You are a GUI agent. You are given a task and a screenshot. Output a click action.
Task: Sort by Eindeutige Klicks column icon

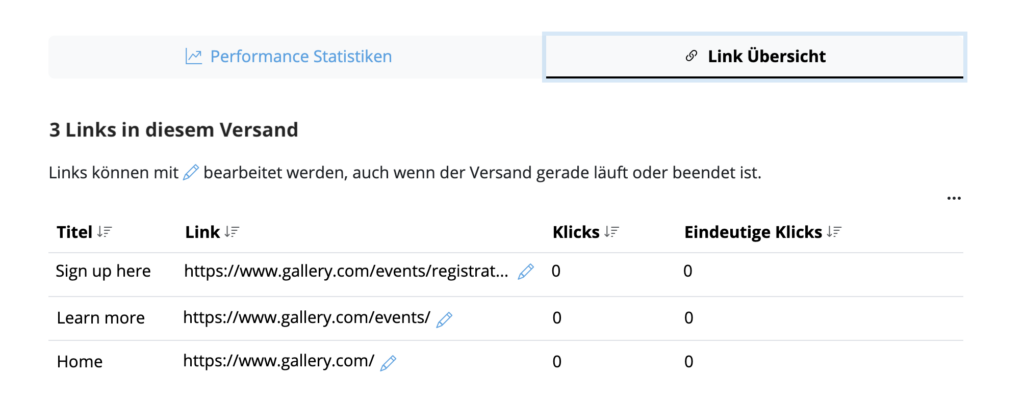click(834, 232)
